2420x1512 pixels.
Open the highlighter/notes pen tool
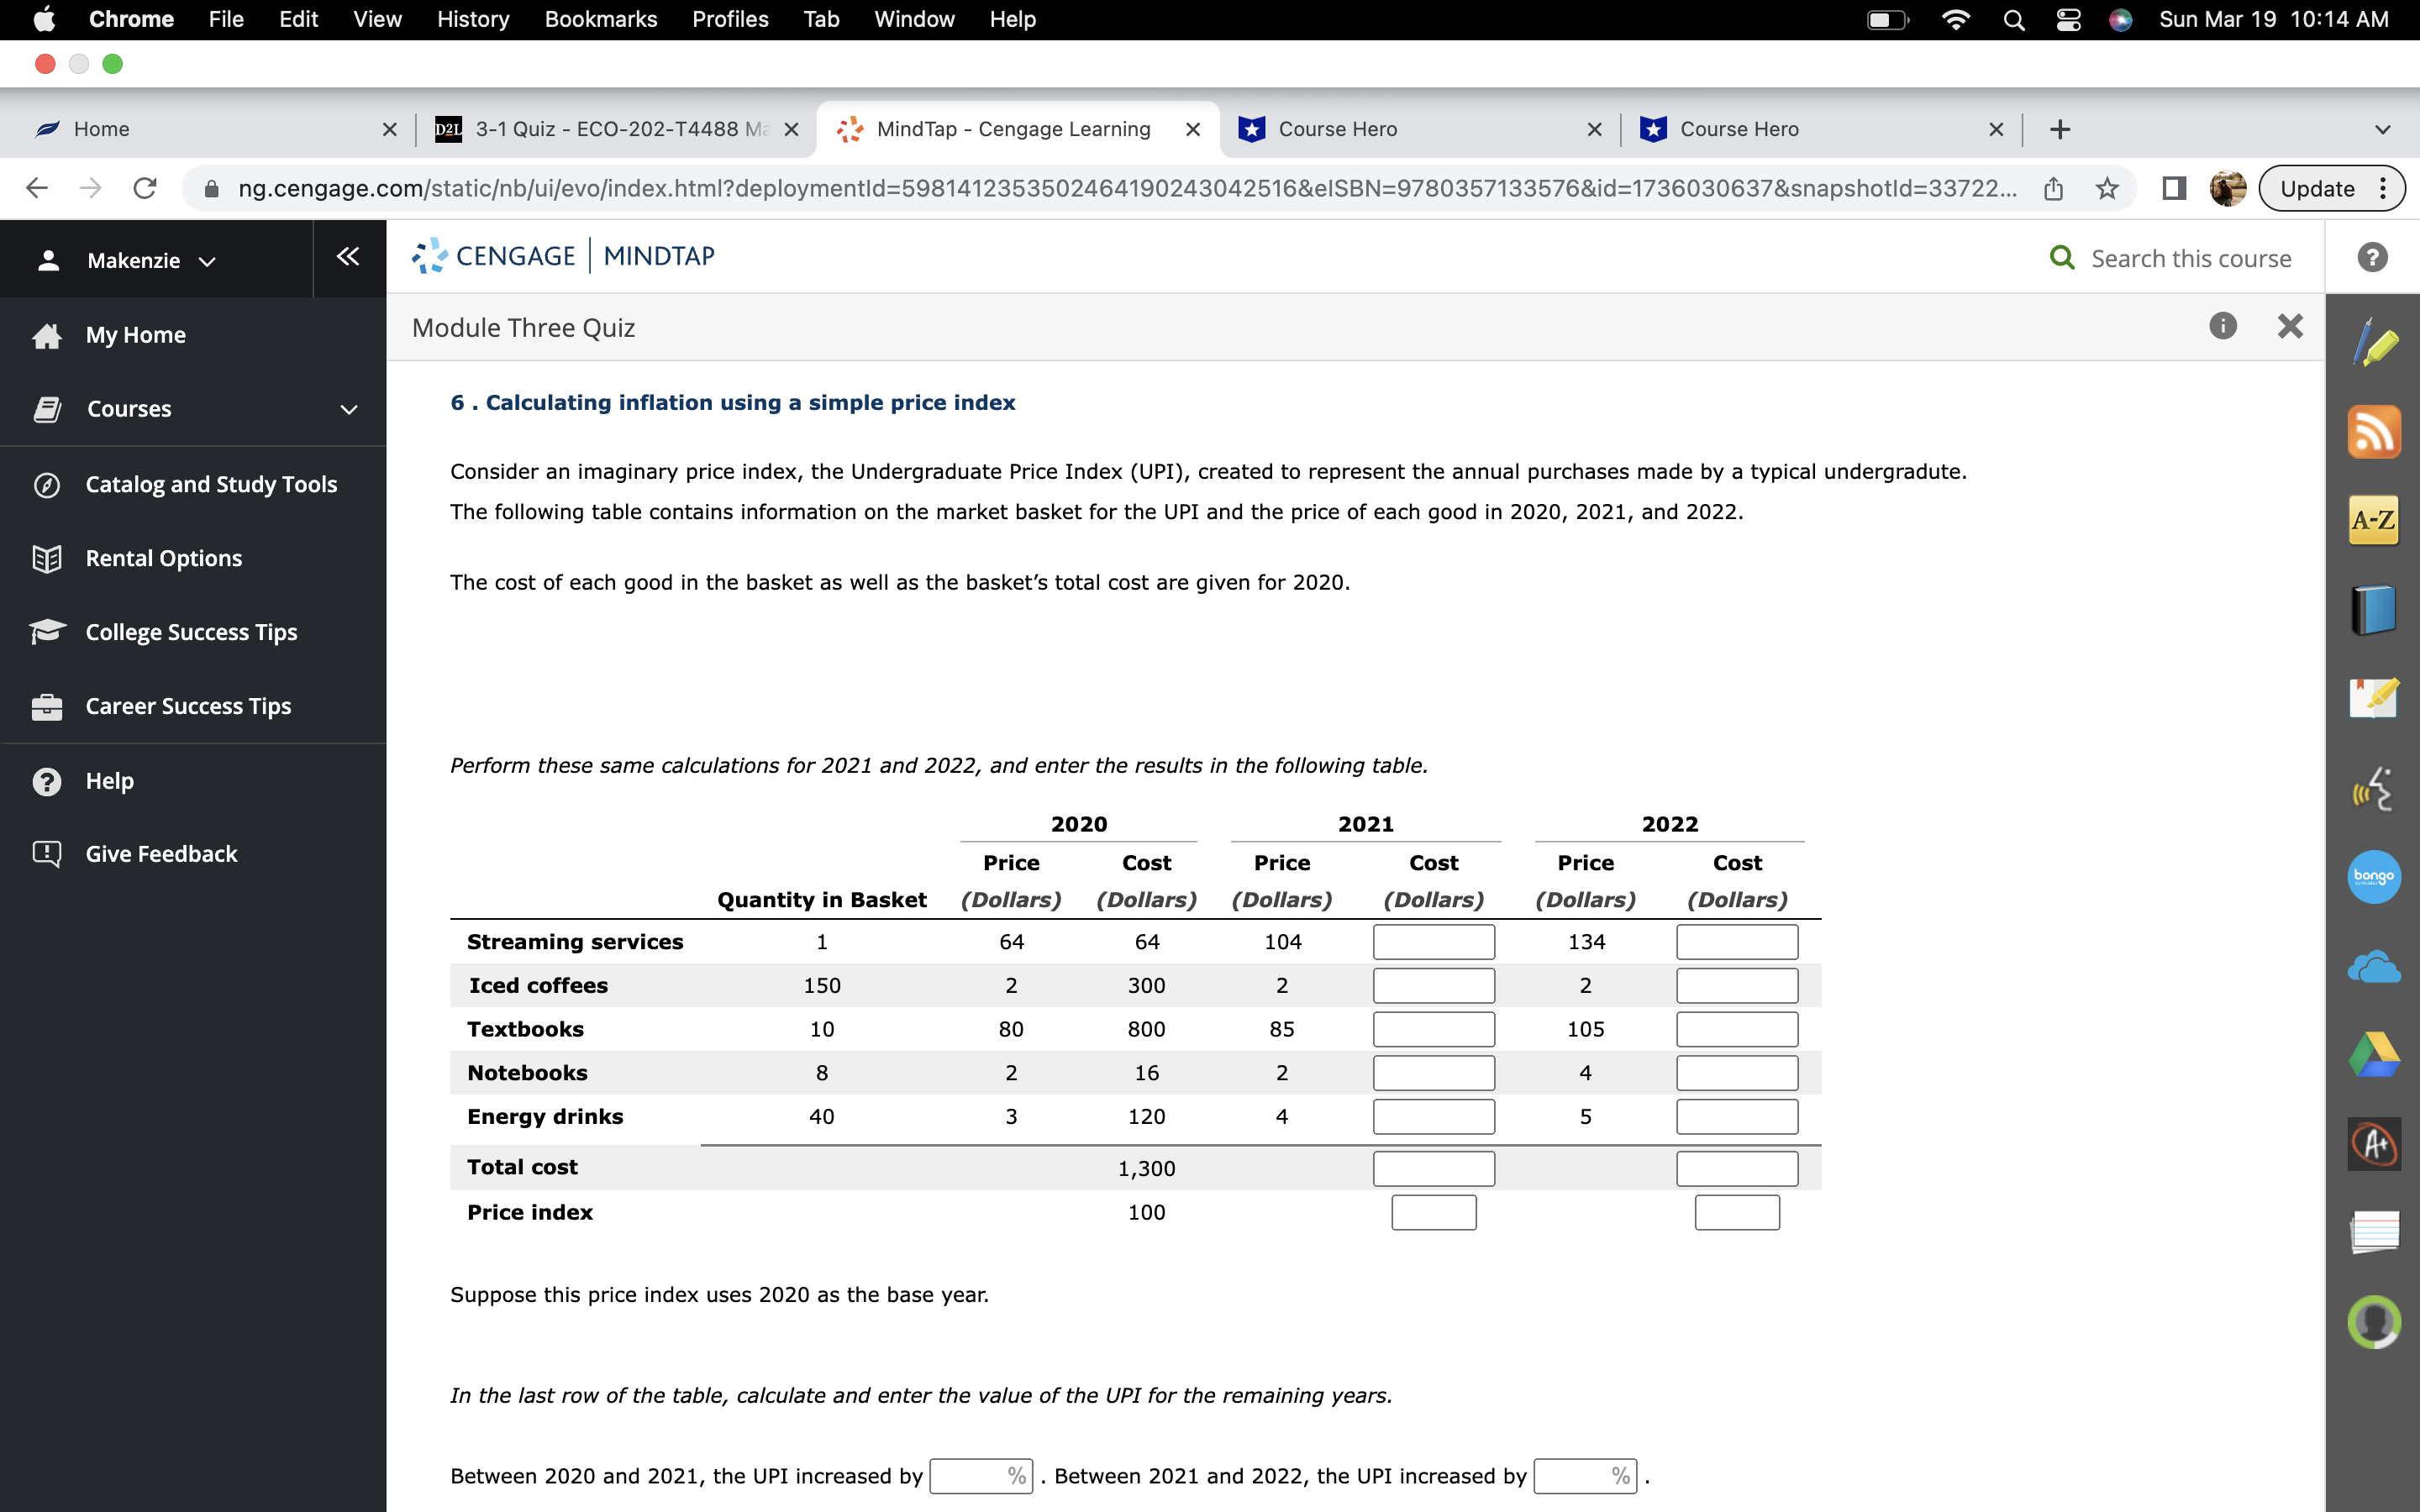click(2375, 343)
